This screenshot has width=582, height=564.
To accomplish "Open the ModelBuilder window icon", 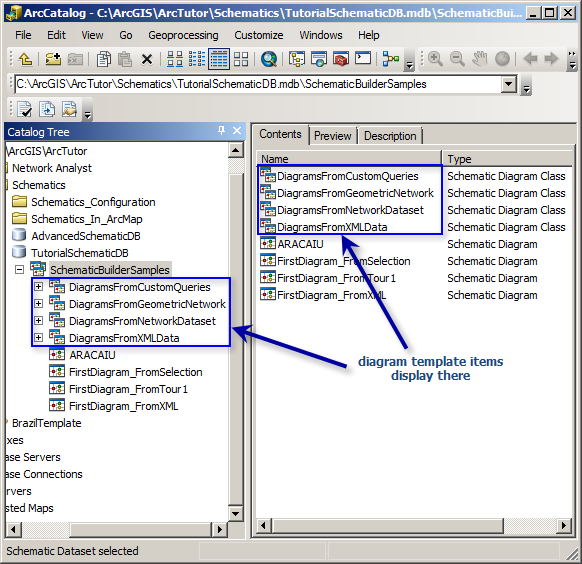I will [391, 59].
